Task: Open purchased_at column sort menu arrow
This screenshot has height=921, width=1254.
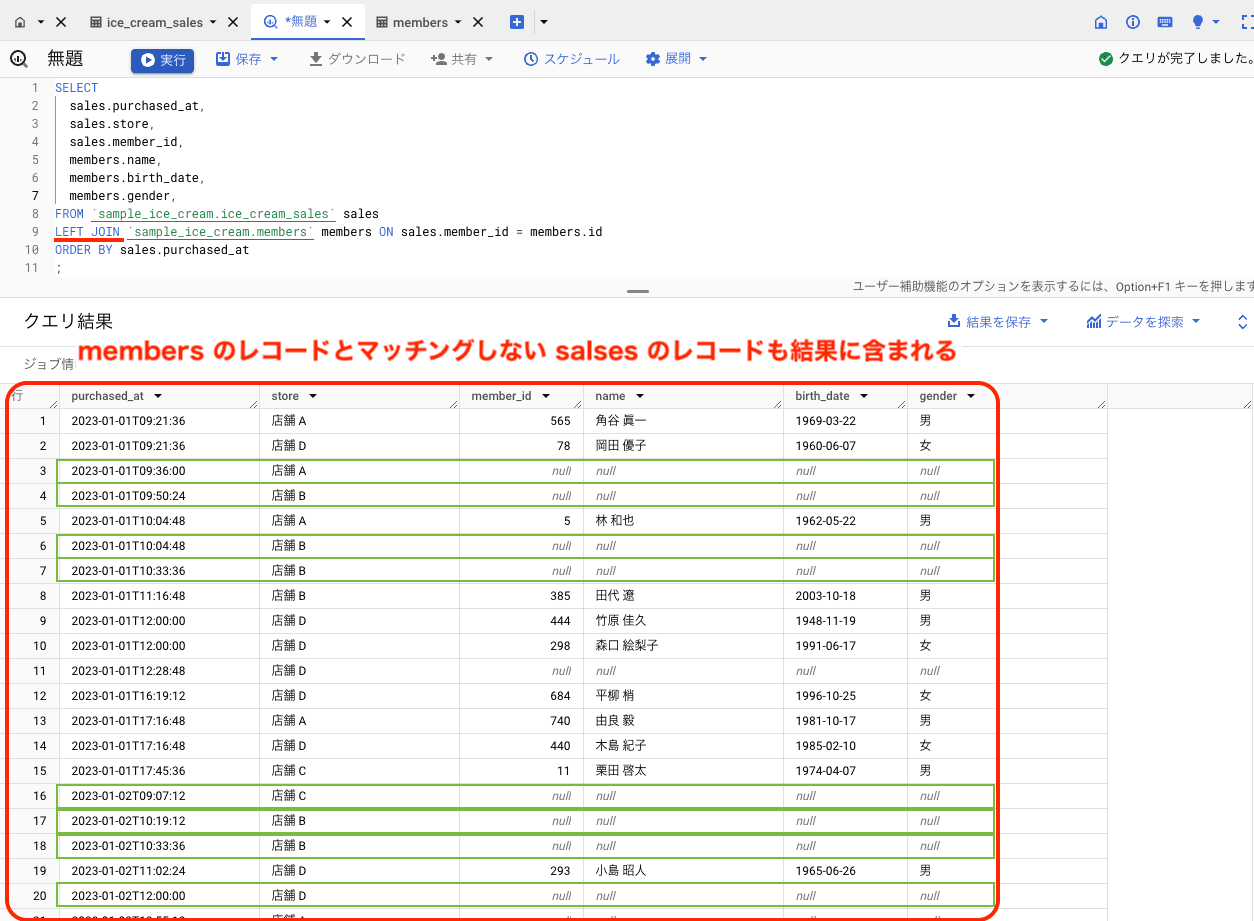Action: 158,397
